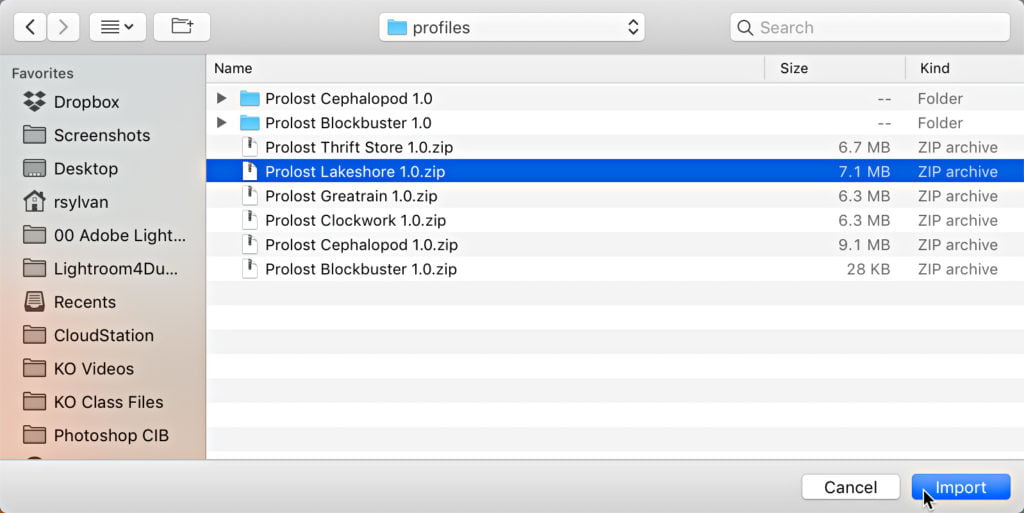Select Prolost Thrift Store 1.0.zip file

tap(358, 147)
